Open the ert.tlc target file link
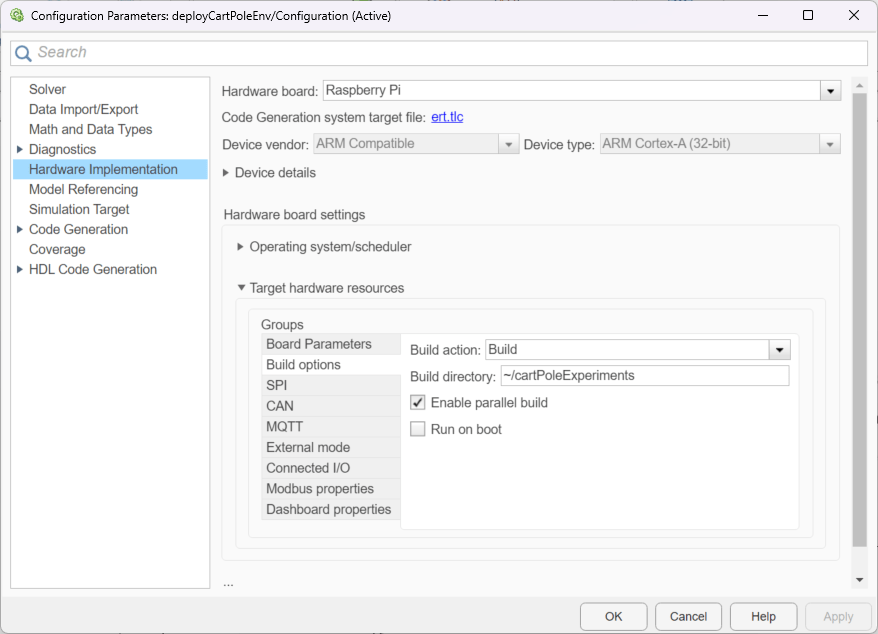The height and width of the screenshot is (634, 878). click(x=447, y=117)
